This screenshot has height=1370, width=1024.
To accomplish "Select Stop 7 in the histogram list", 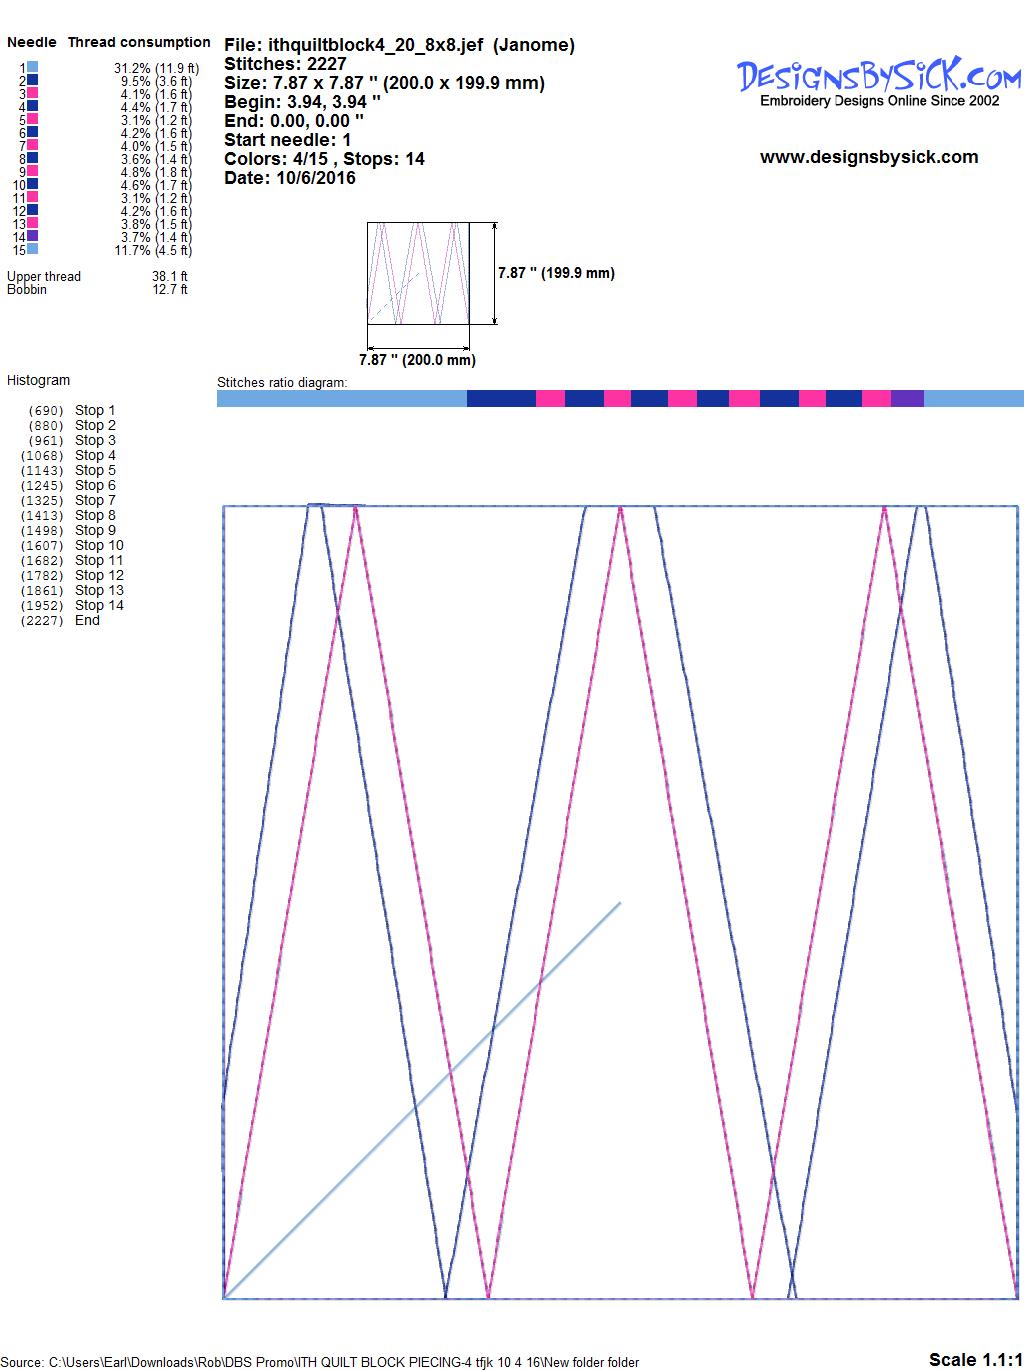I will tap(95, 500).
